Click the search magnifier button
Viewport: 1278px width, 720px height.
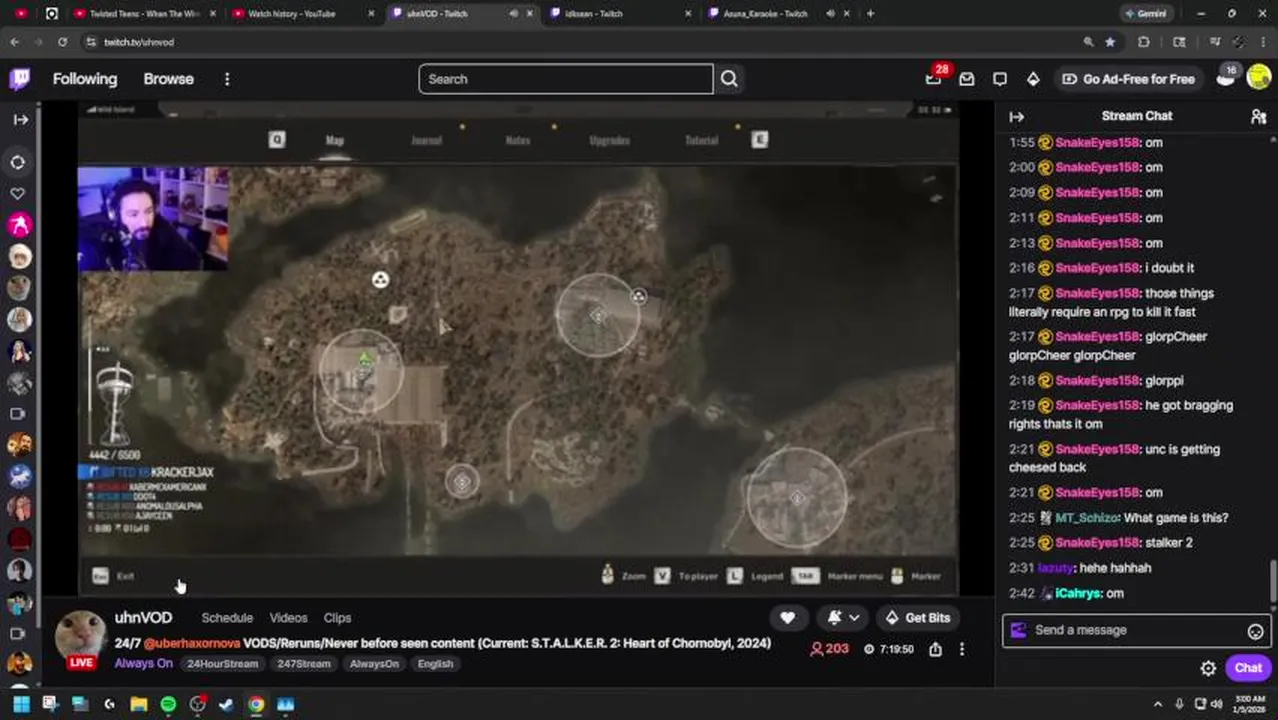[x=729, y=79]
